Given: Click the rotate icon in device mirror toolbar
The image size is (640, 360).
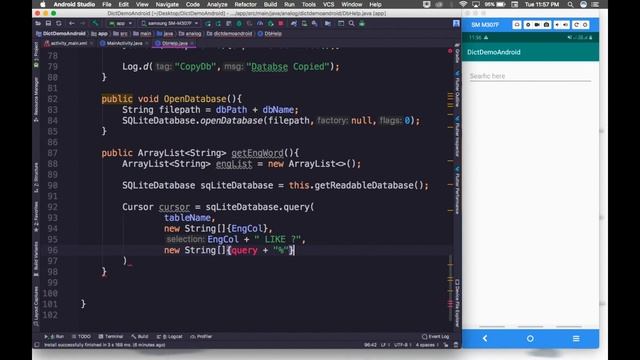Looking at the screenshot, I should point(576,25).
